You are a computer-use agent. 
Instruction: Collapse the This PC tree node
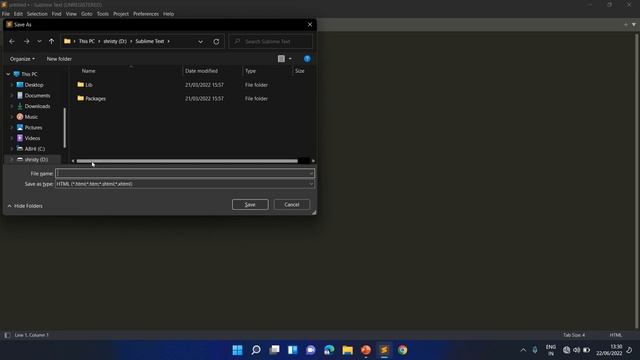[8, 74]
